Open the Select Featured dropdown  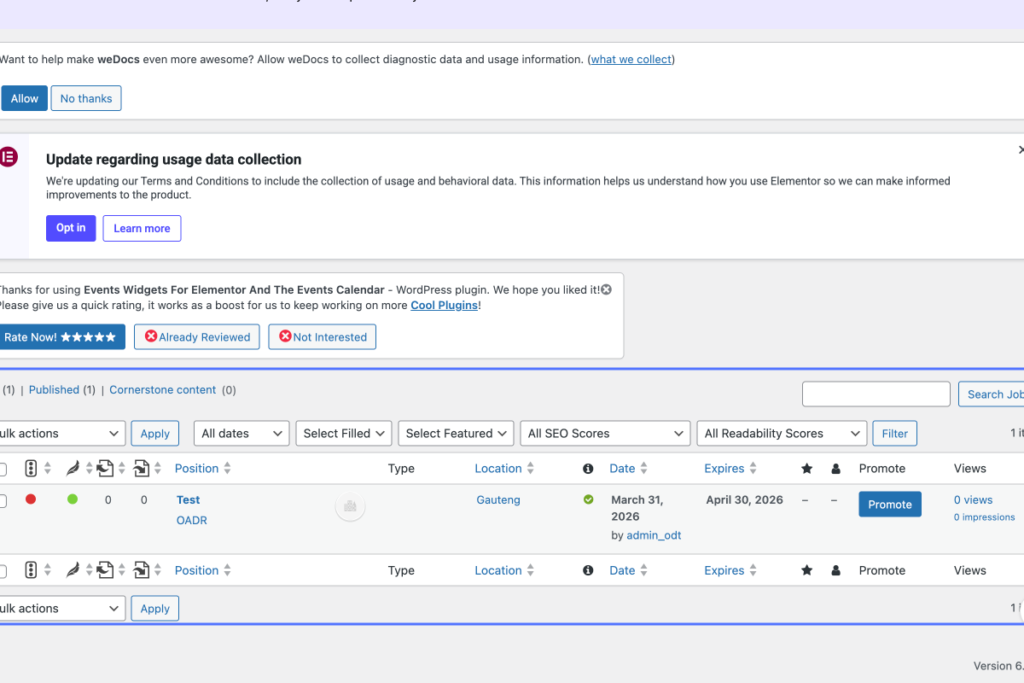coord(456,434)
